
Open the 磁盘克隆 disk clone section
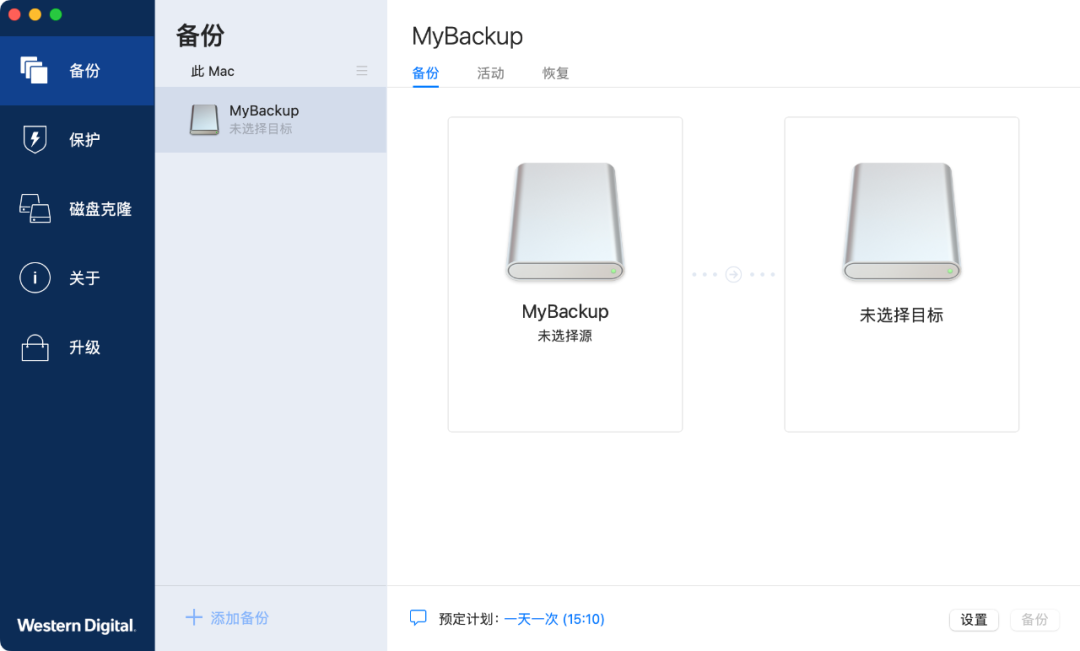point(77,209)
